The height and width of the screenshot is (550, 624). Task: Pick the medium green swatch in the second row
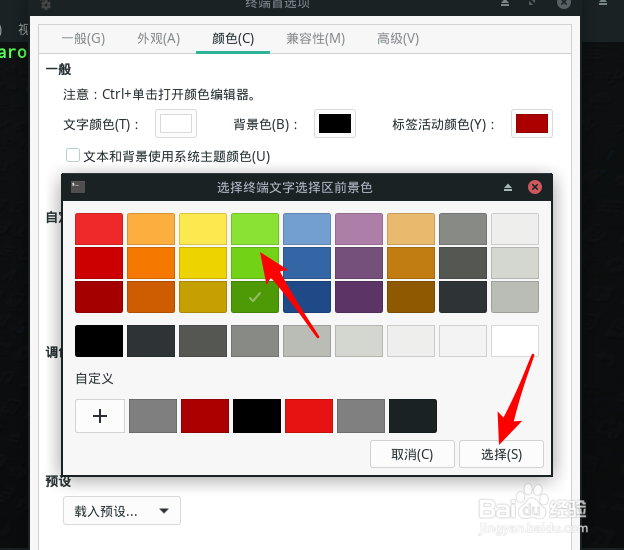click(x=255, y=263)
